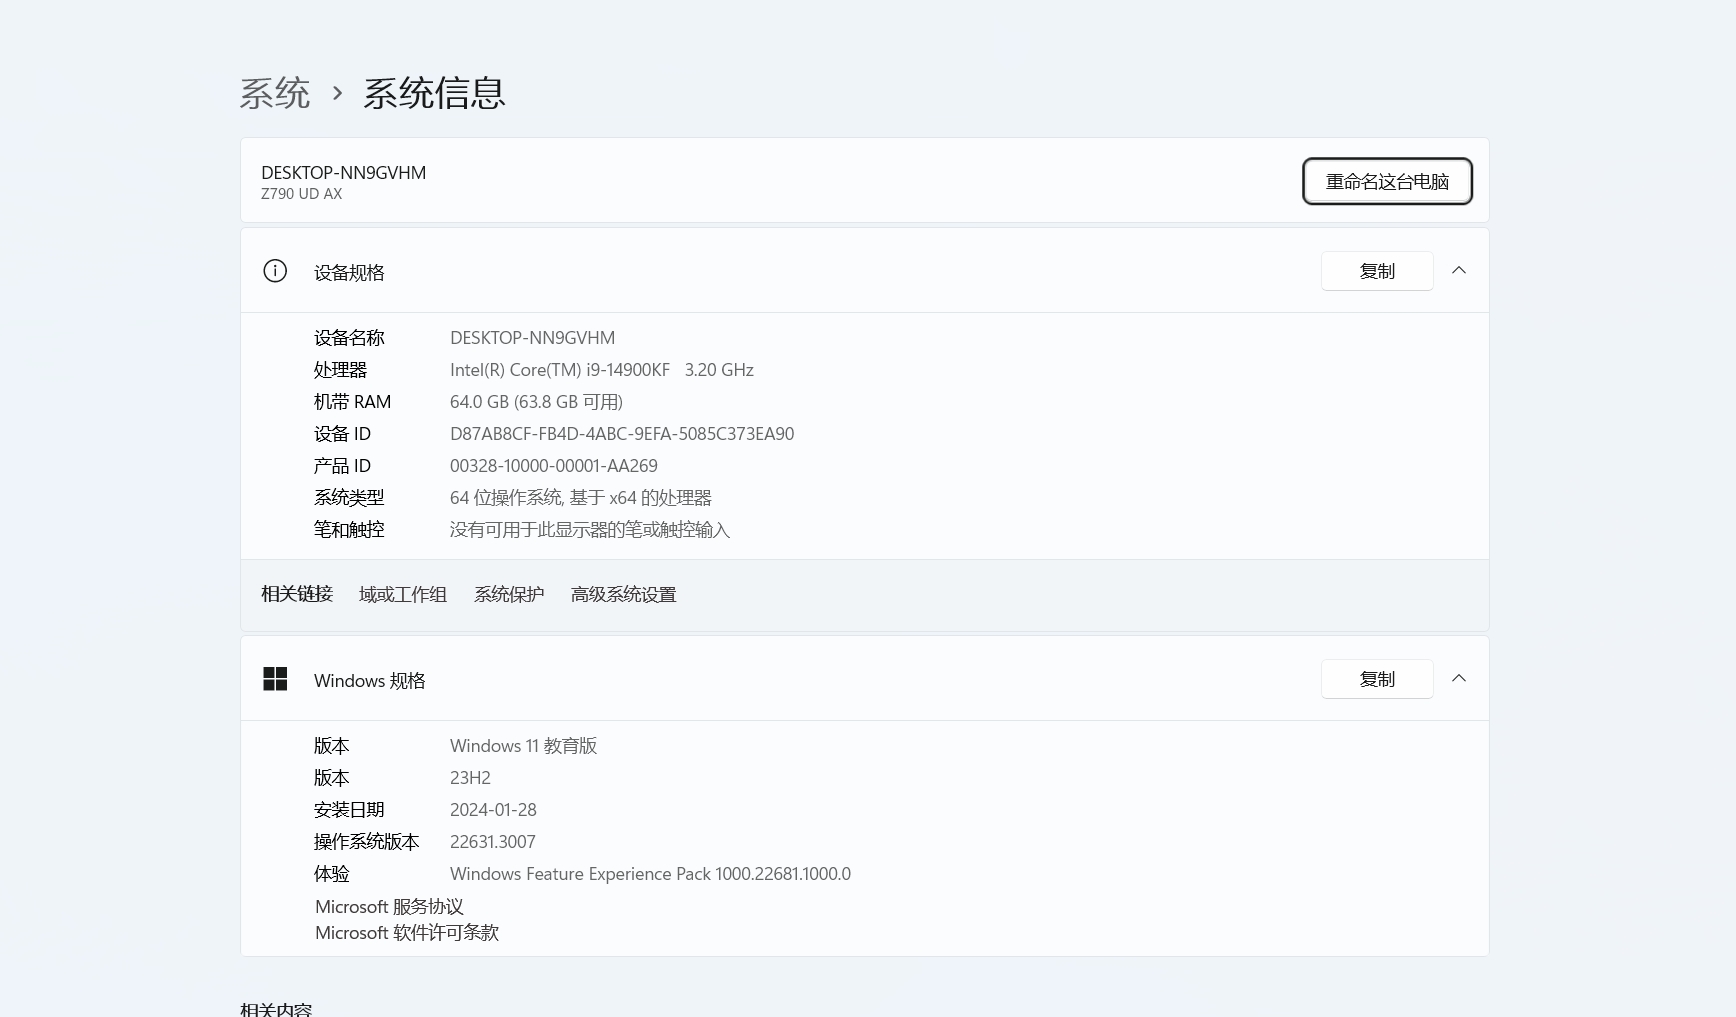Image resolution: width=1736 pixels, height=1017 pixels.
Task: Open Microsoft 服务协议 link
Action: 389,907
